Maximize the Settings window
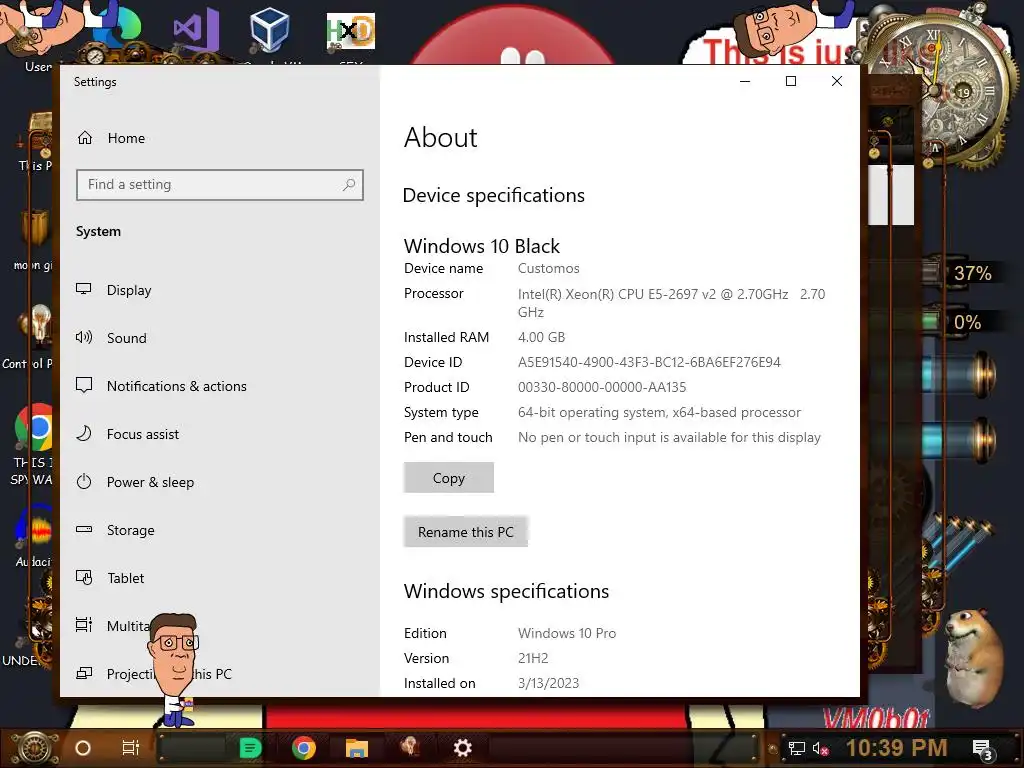Screen dimensions: 1024x768 pos(791,81)
